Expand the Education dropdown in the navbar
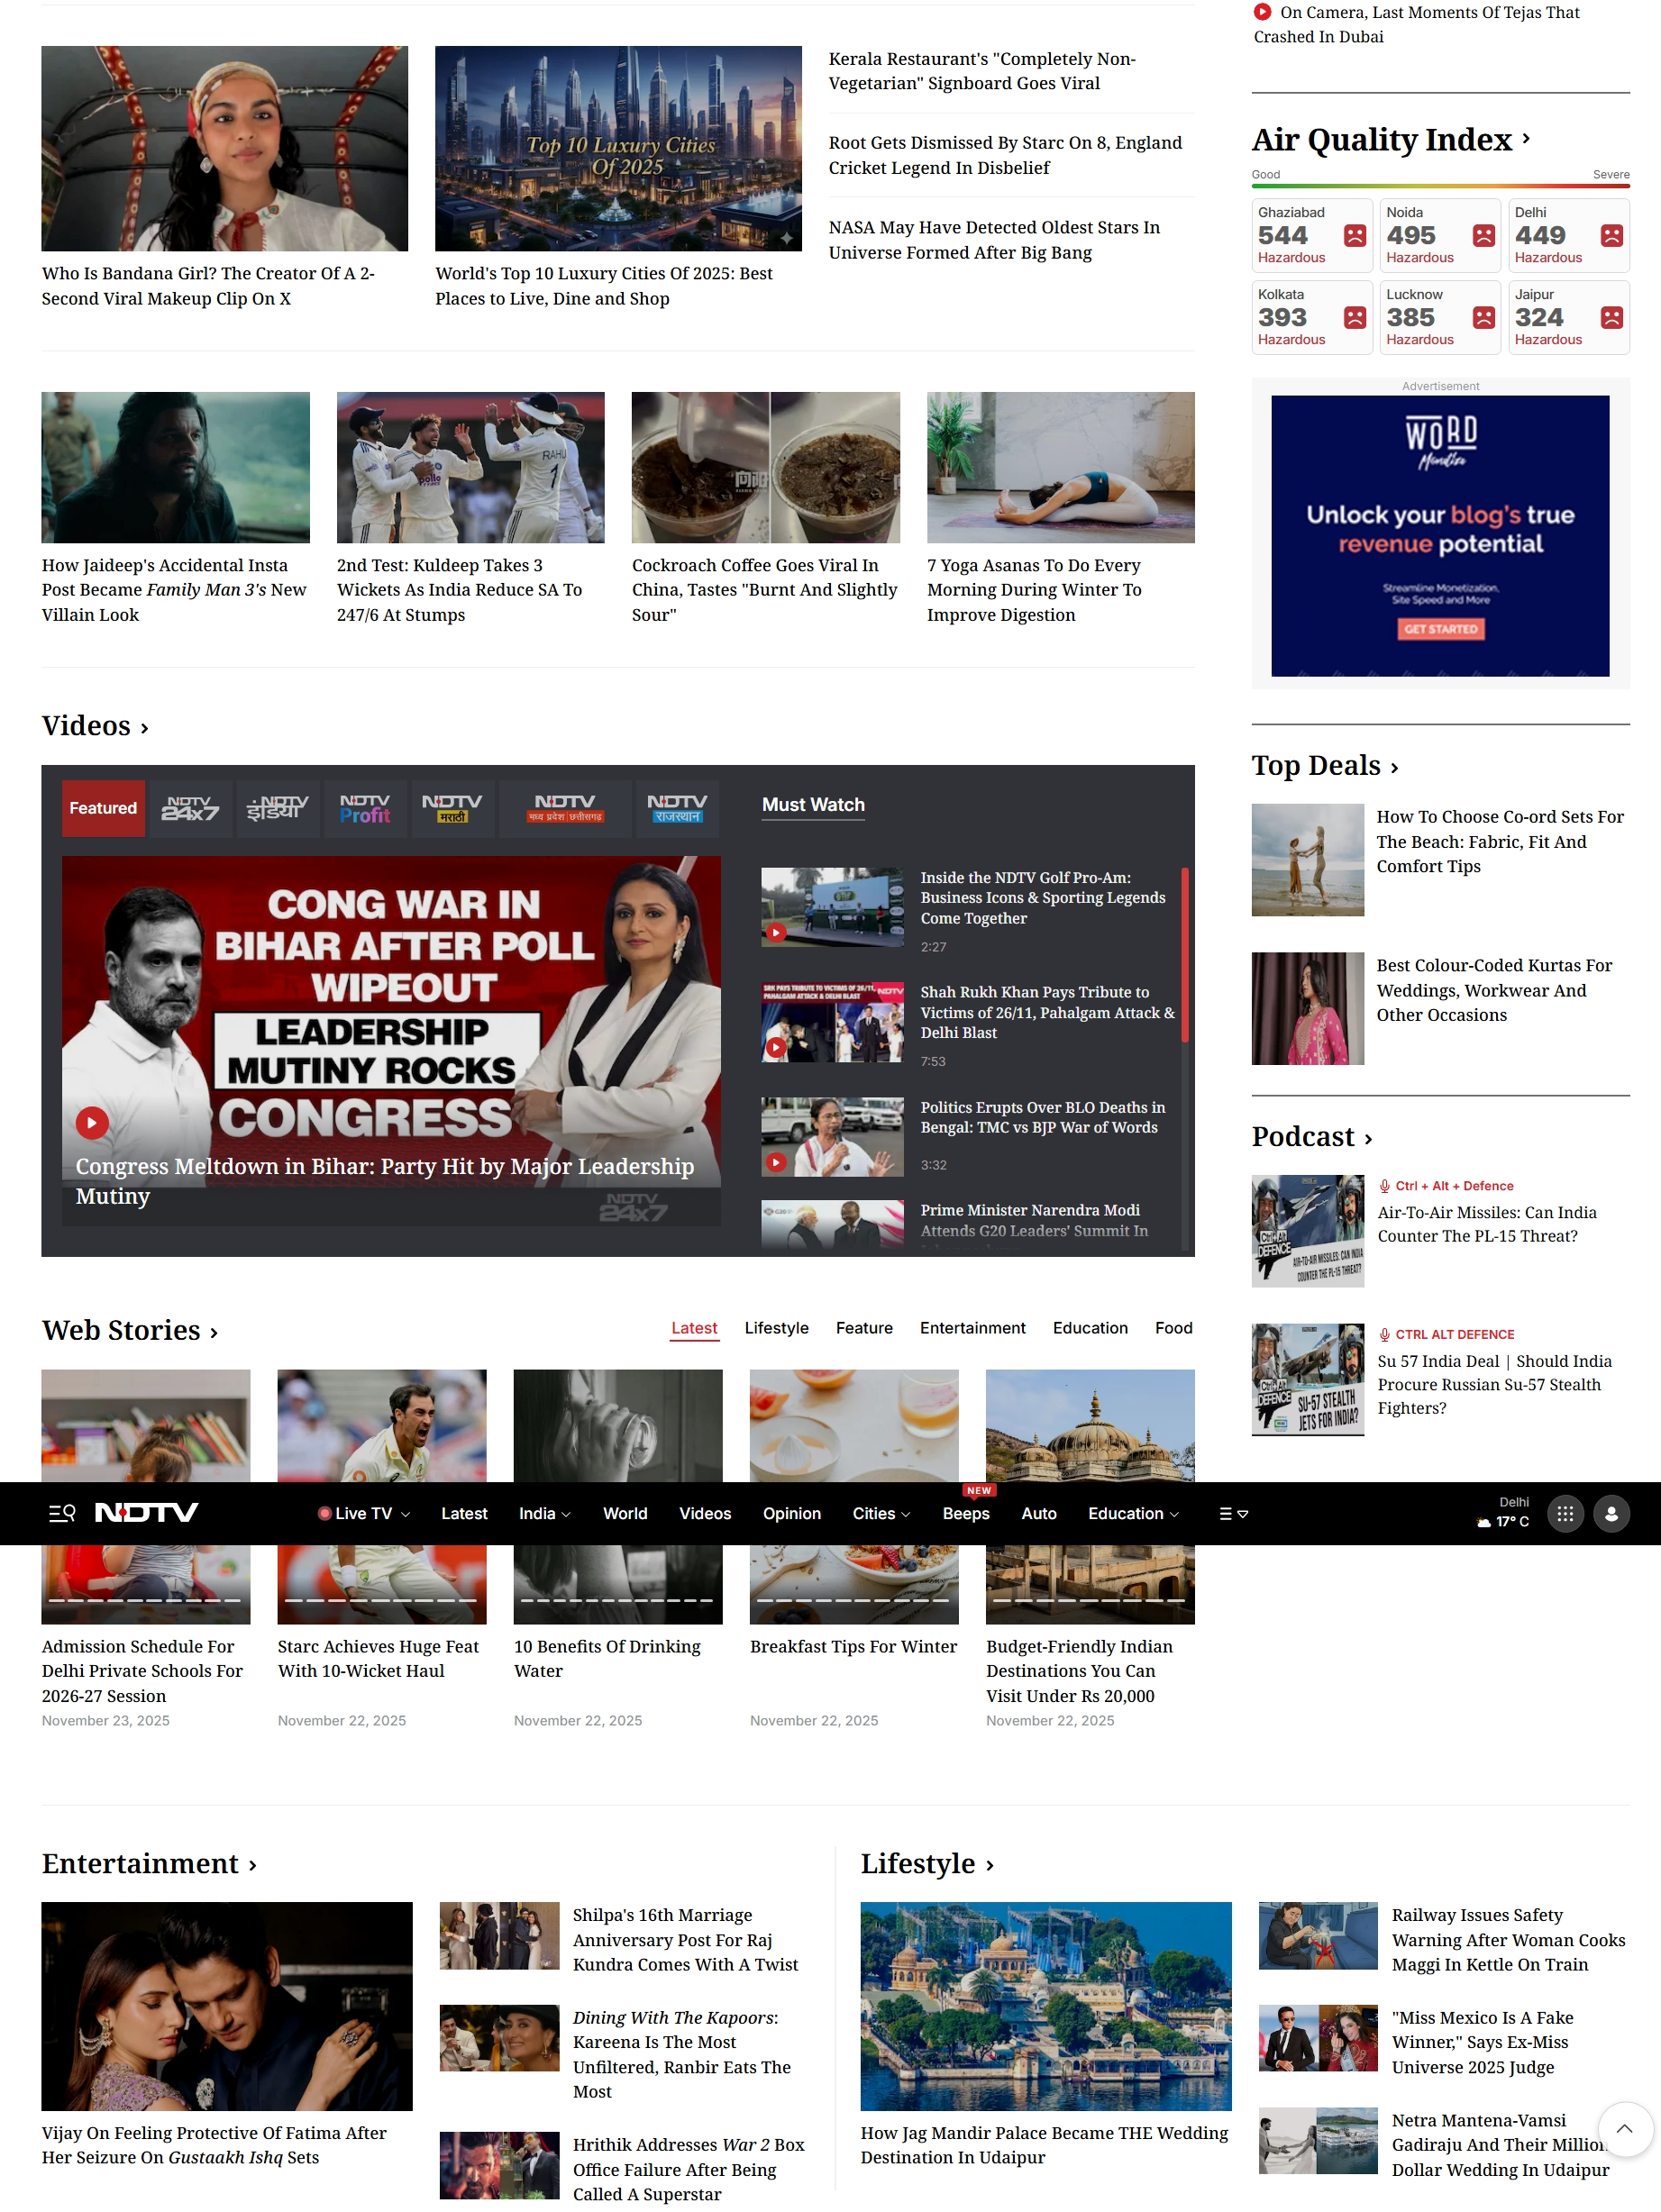1661x2212 pixels. click(1132, 1513)
